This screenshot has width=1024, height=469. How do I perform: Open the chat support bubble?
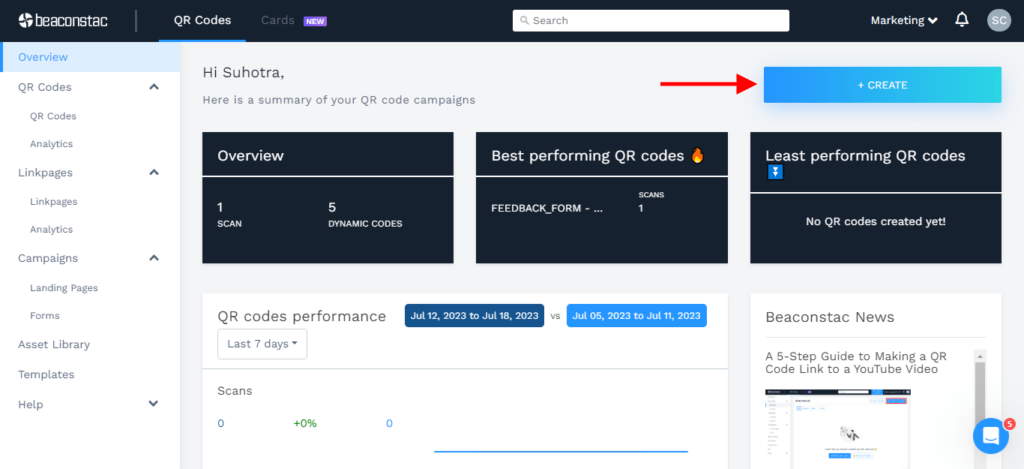click(990, 436)
